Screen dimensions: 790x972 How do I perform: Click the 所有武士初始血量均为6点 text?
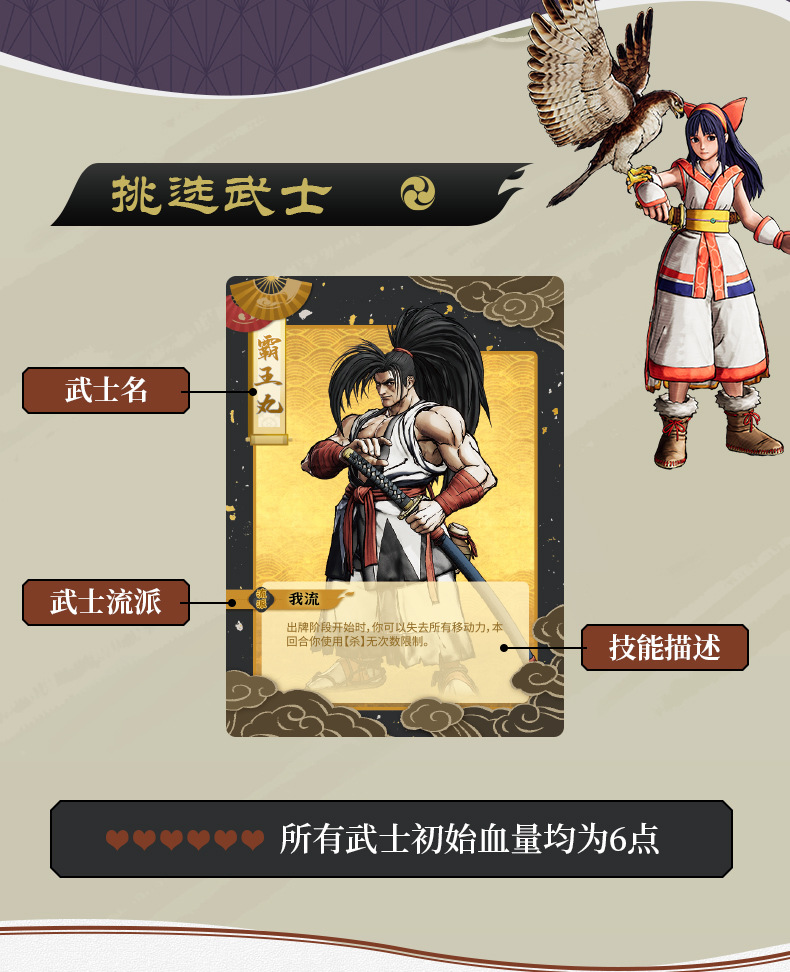pos(469,839)
